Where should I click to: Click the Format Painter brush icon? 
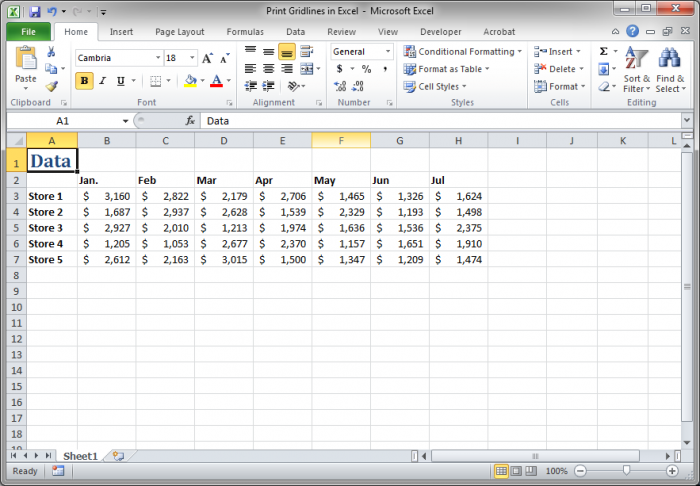pyautogui.click(x=52, y=86)
